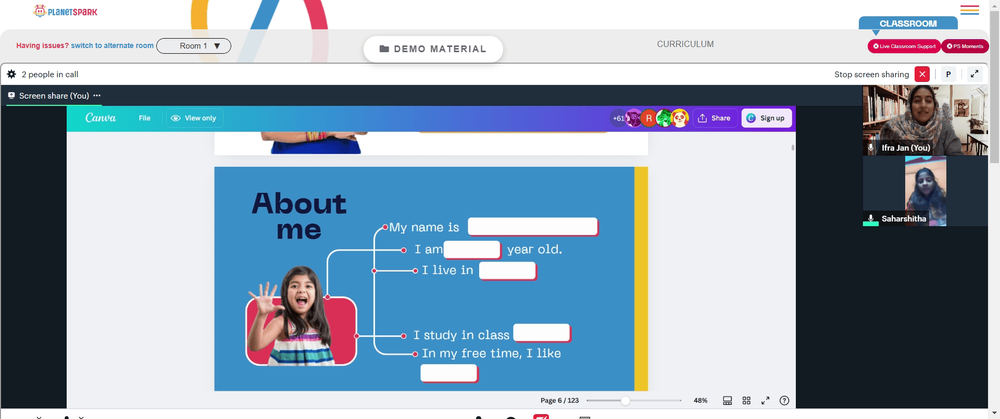This screenshot has height=419, width=1000.
Task: Open screen share options ellipsis
Action: [97, 96]
